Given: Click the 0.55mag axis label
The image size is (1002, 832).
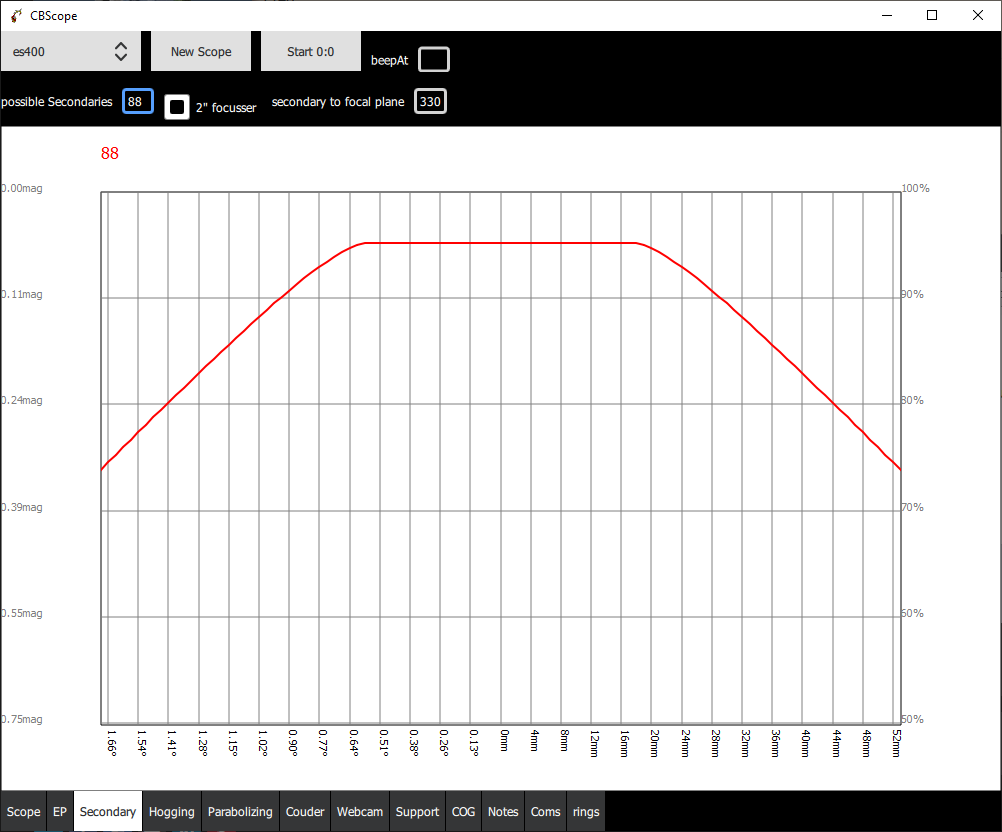Looking at the screenshot, I should 22,613.
